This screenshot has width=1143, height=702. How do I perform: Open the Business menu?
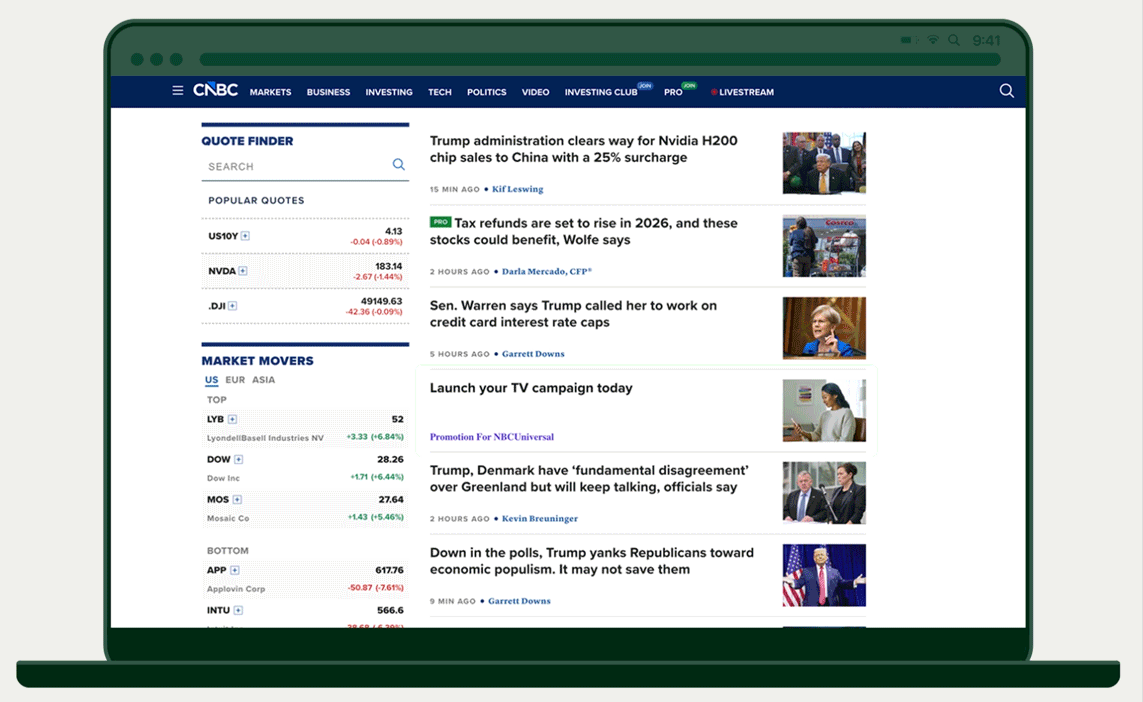coord(328,93)
